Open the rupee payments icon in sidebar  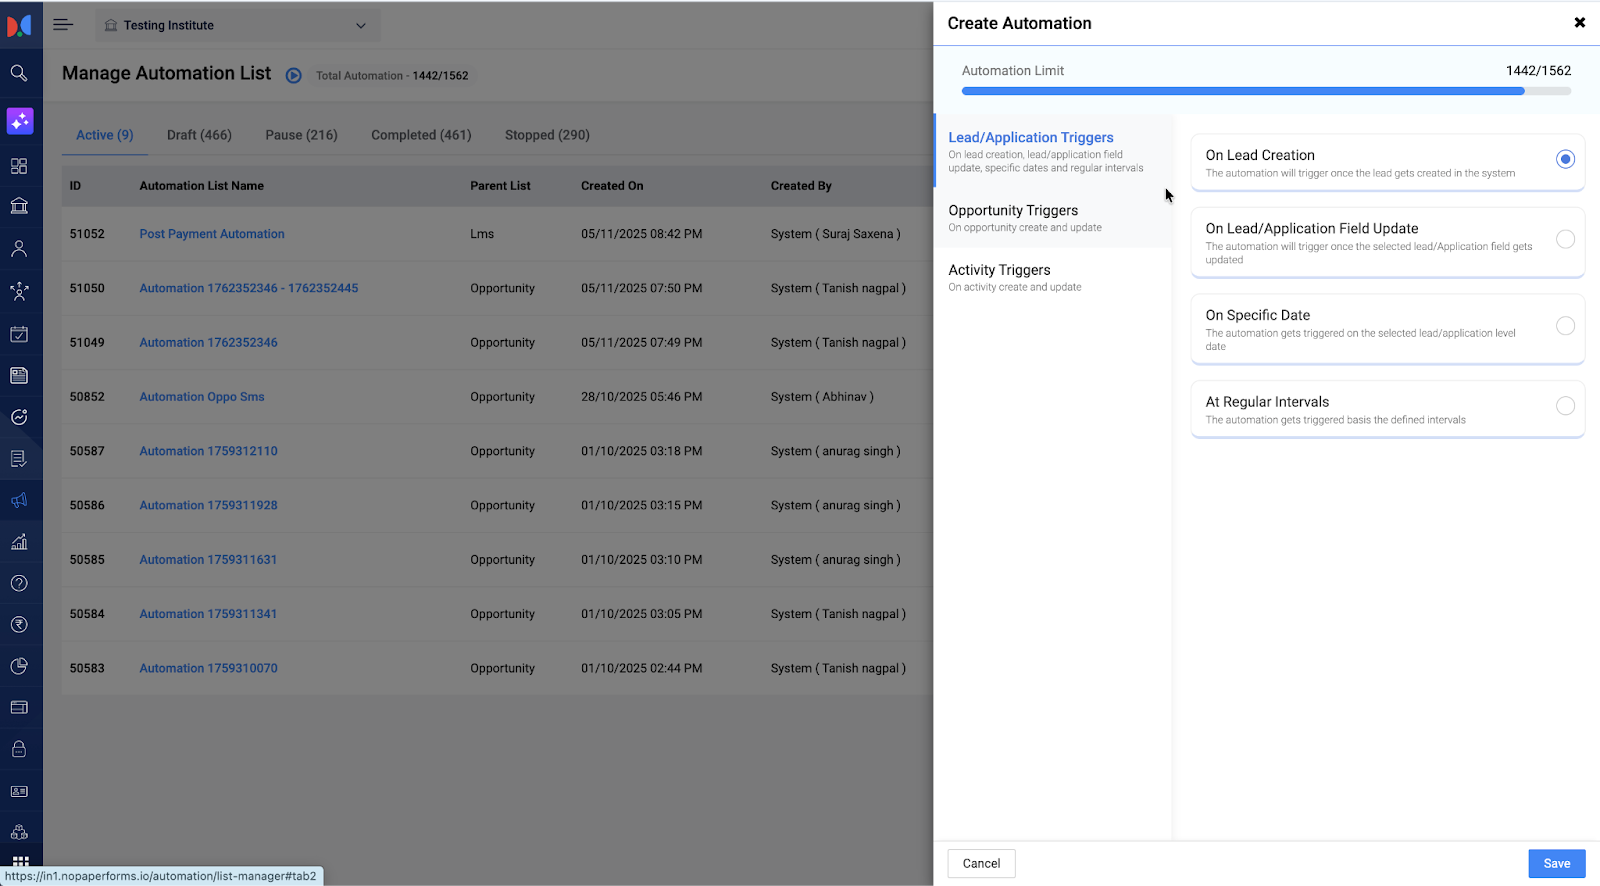[19, 625]
